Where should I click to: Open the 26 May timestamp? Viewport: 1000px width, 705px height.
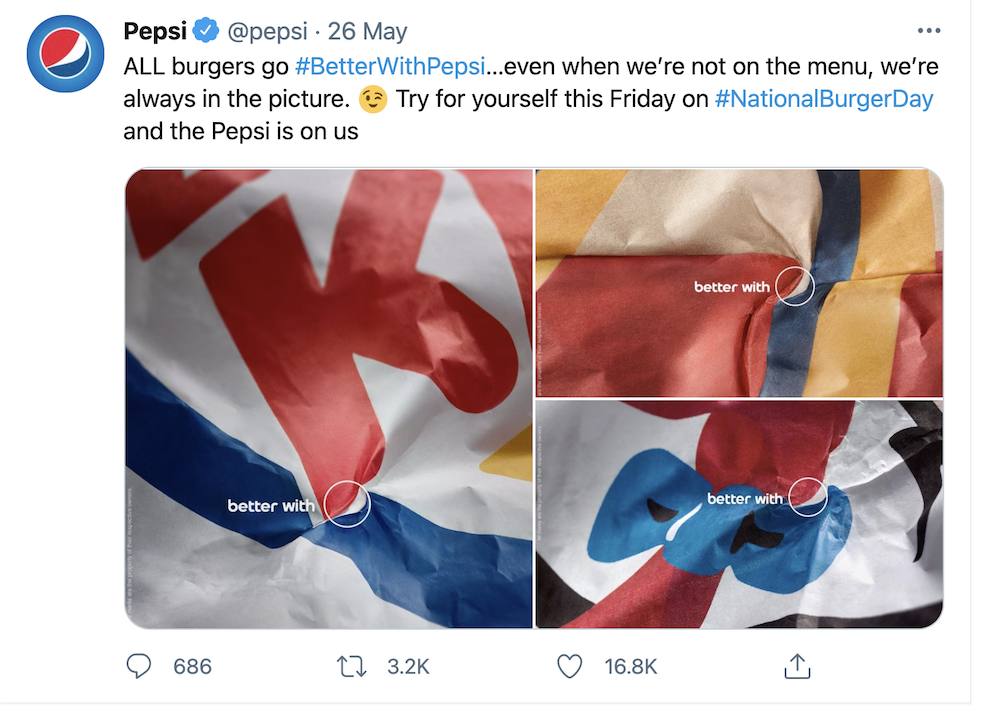(367, 32)
